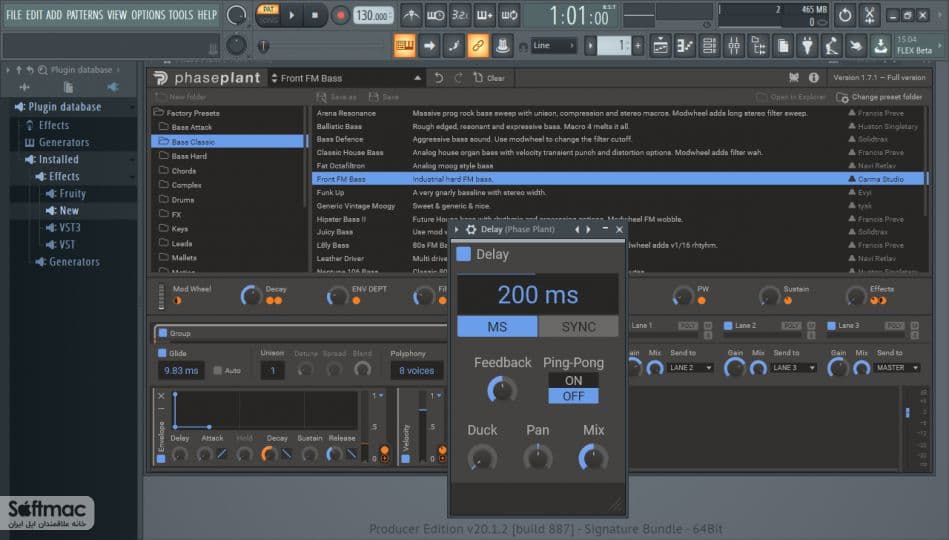The height and width of the screenshot is (540, 949).
Task: Click the red Record button
Action: tap(340, 15)
